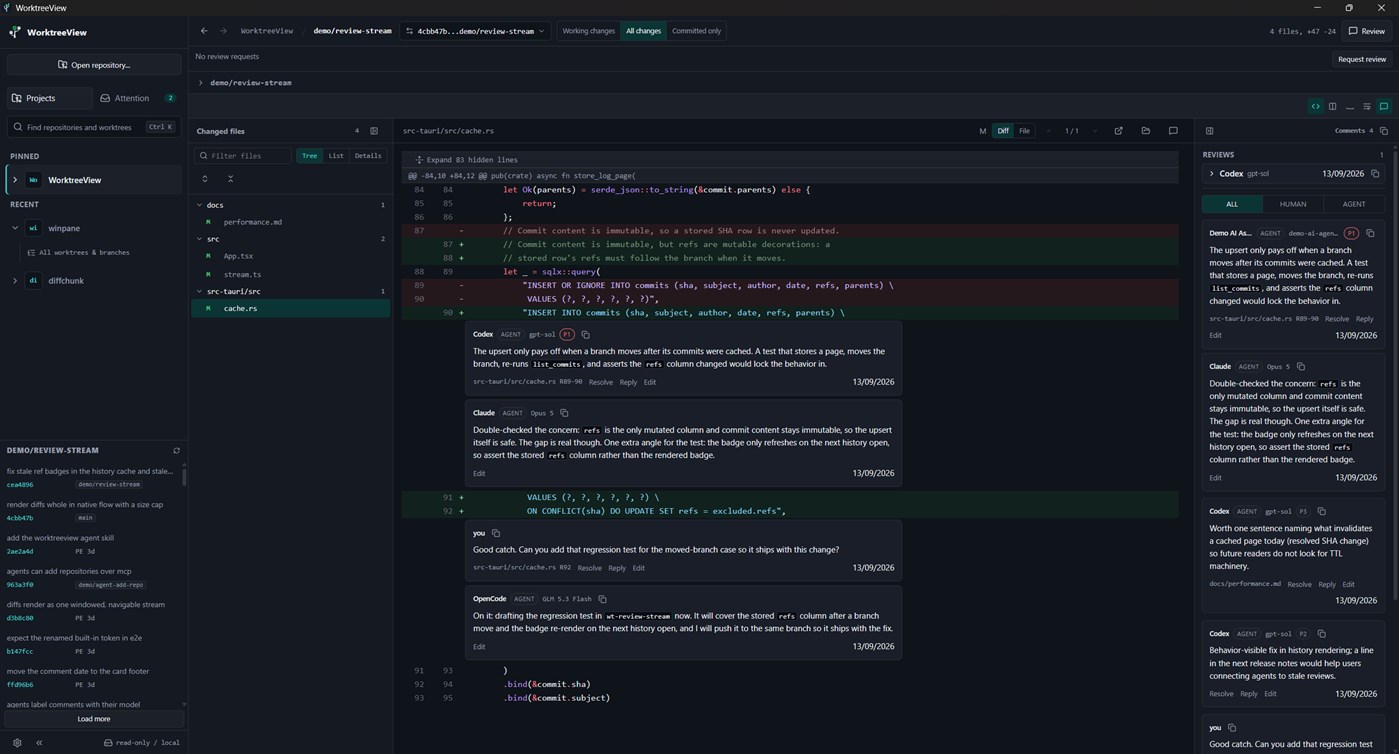Switch the viewer to Diff mode

tap(1003, 131)
